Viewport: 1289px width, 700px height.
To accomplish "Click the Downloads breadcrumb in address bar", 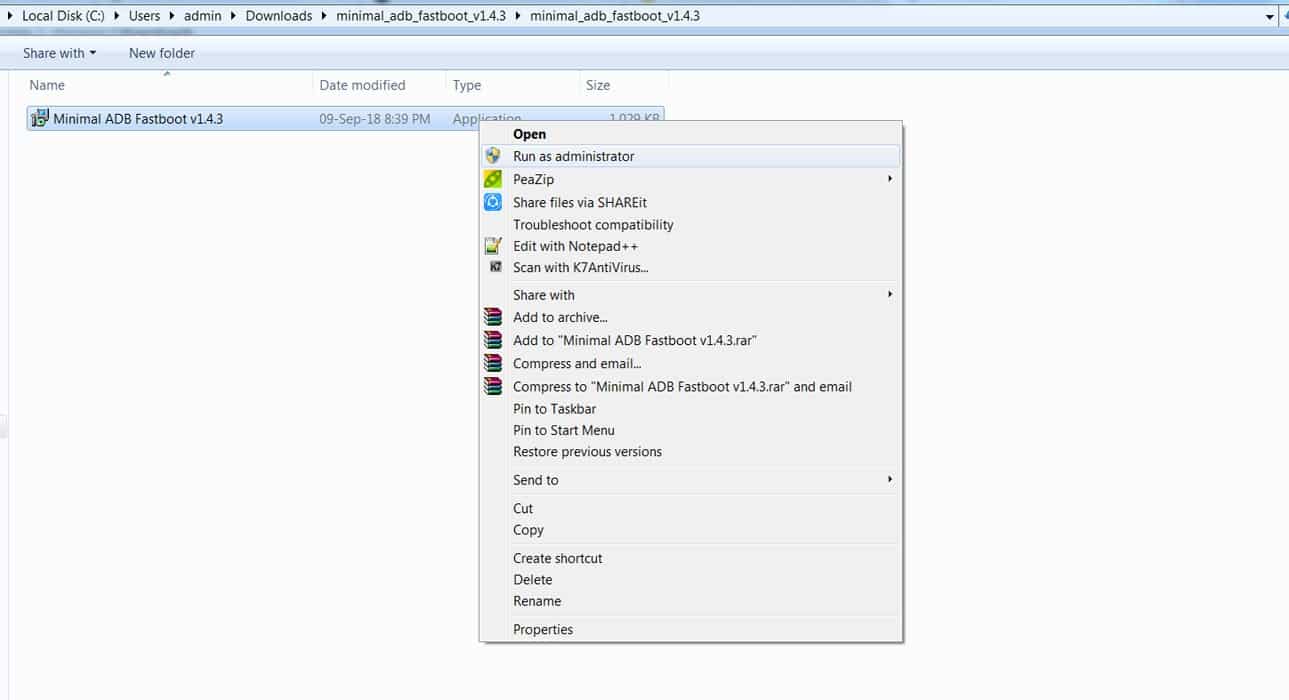I will (x=278, y=16).
